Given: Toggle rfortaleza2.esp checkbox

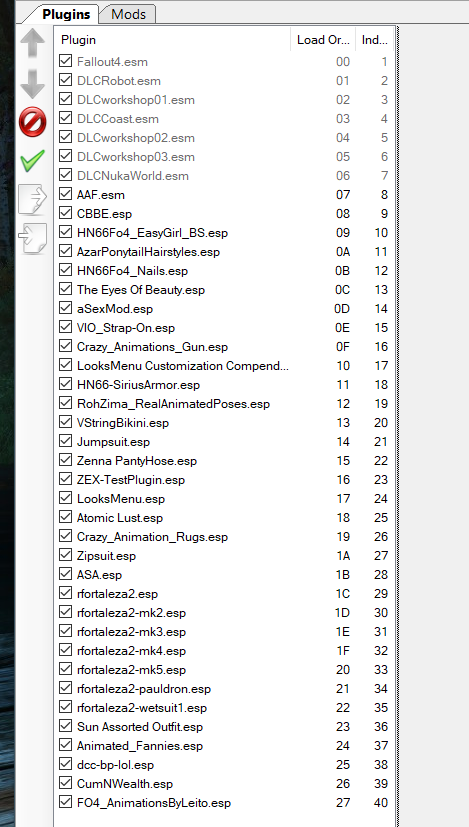Looking at the screenshot, I should click(65, 593).
